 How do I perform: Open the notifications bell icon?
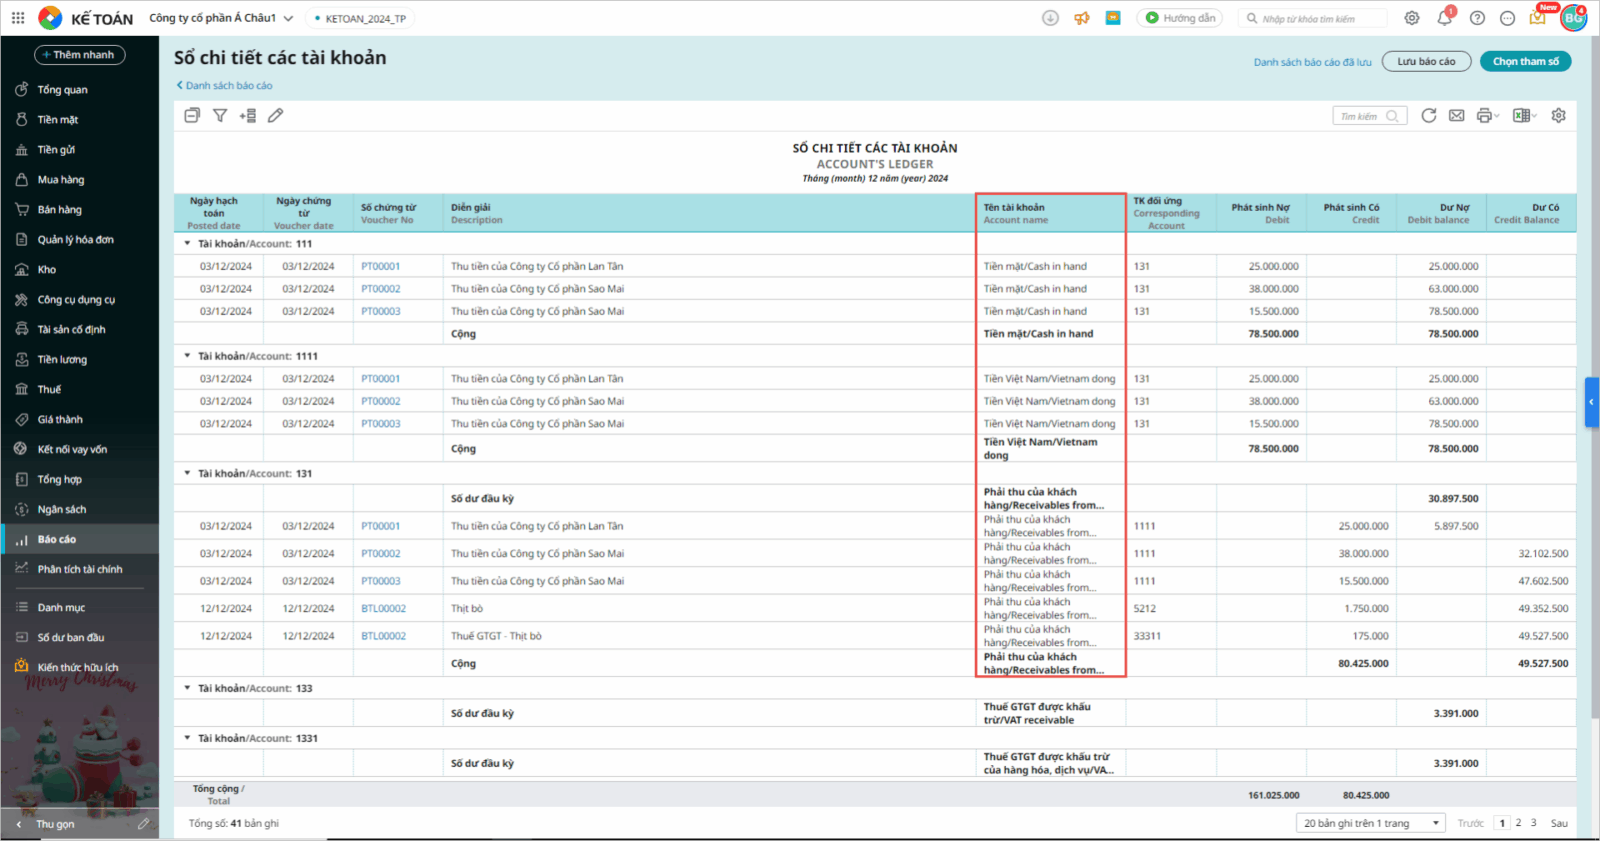point(1444,18)
